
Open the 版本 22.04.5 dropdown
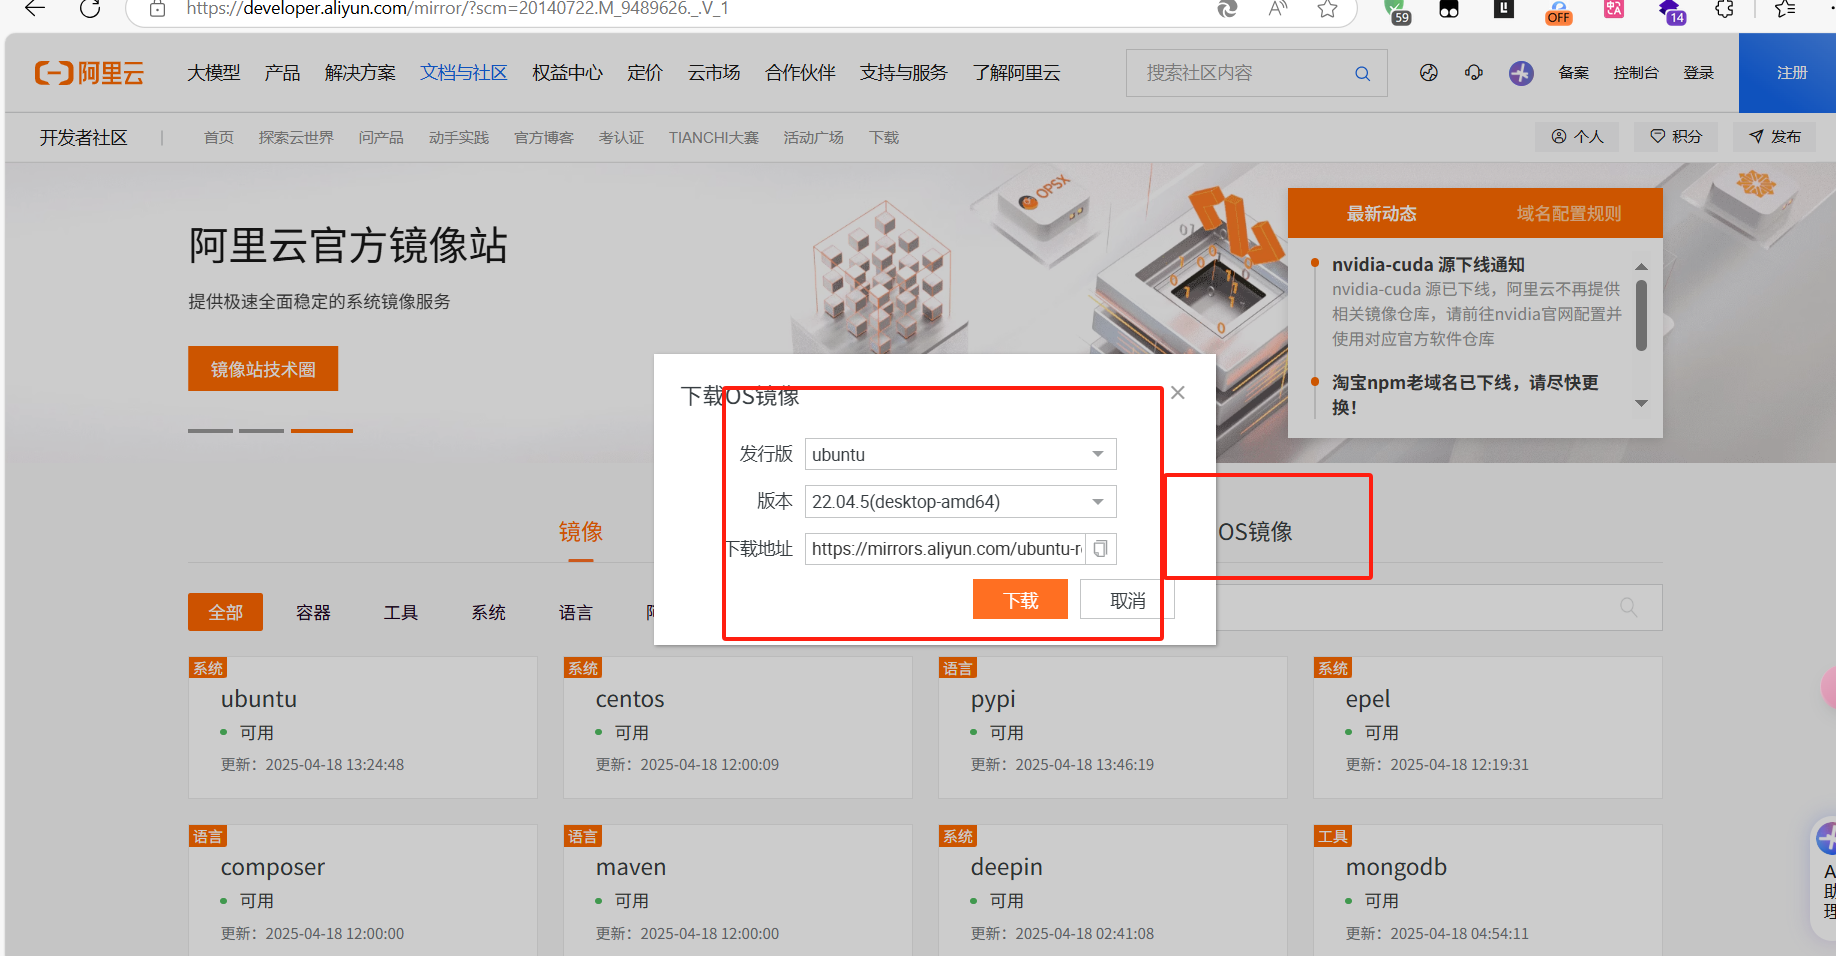960,501
